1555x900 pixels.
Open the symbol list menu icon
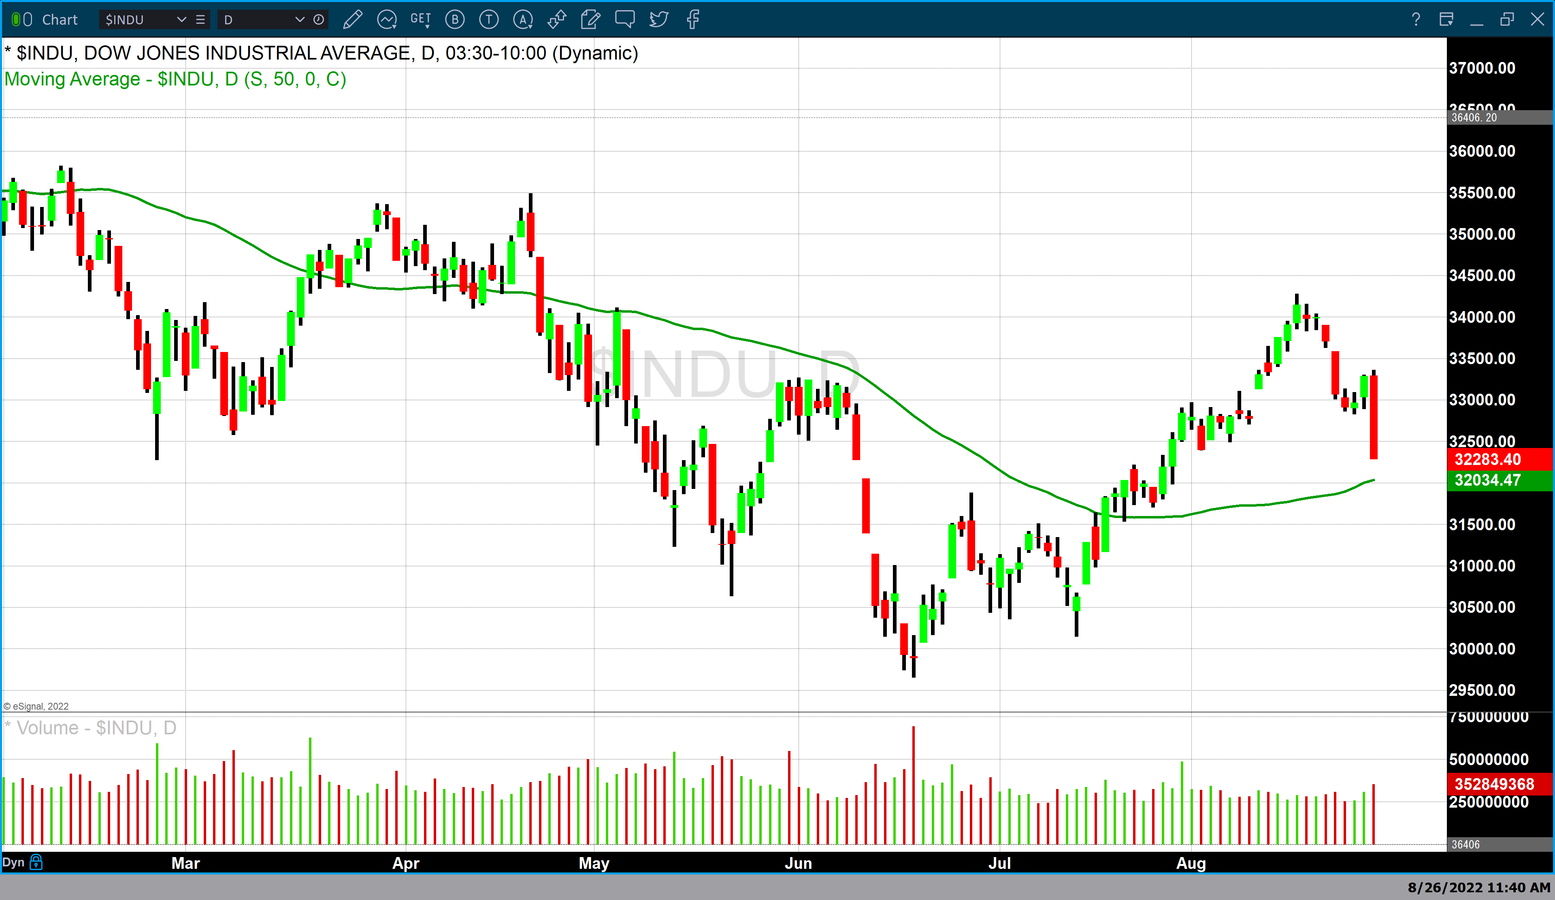click(x=201, y=19)
